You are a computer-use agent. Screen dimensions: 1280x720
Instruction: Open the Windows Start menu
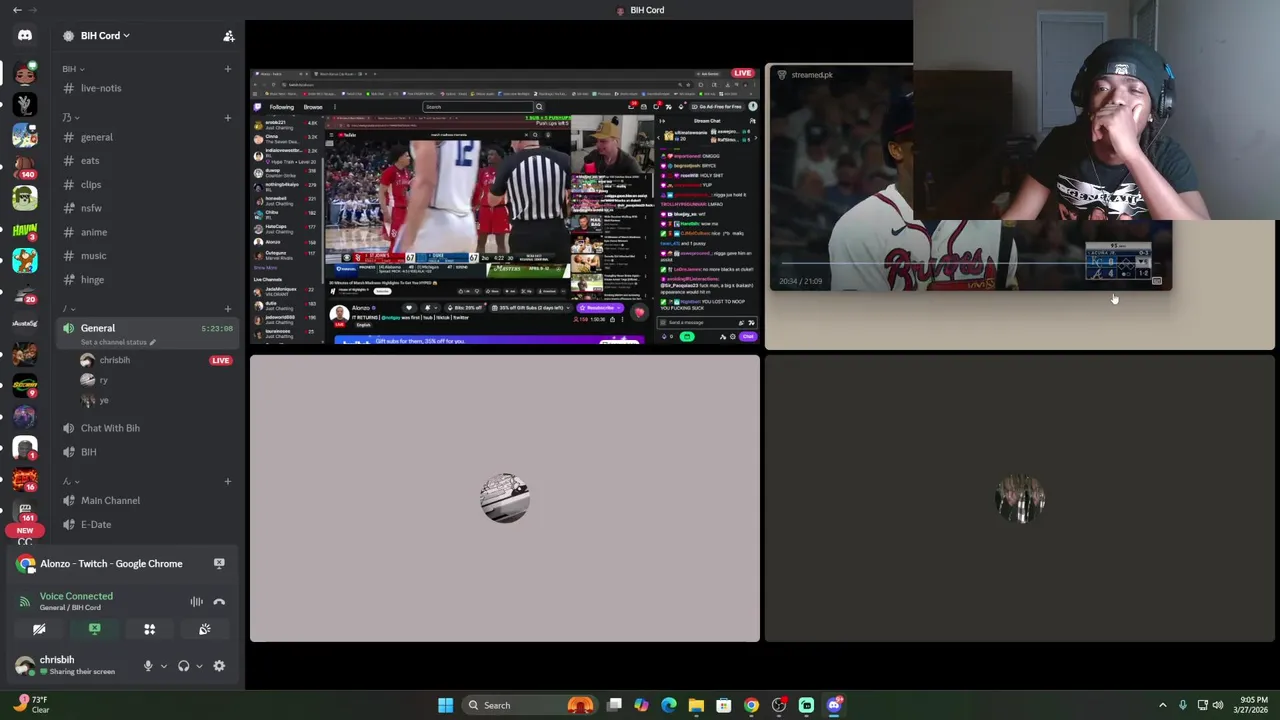pos(445,705)
